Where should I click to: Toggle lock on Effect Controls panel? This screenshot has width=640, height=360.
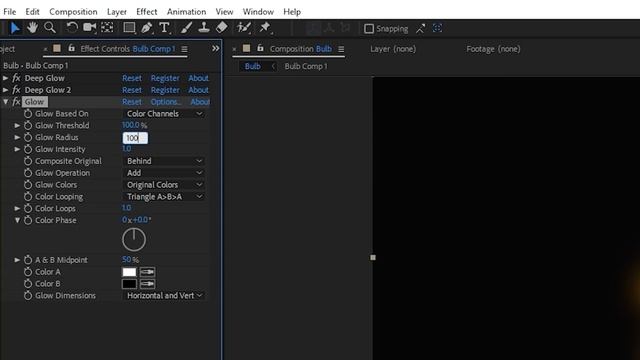tap(71, 48)
